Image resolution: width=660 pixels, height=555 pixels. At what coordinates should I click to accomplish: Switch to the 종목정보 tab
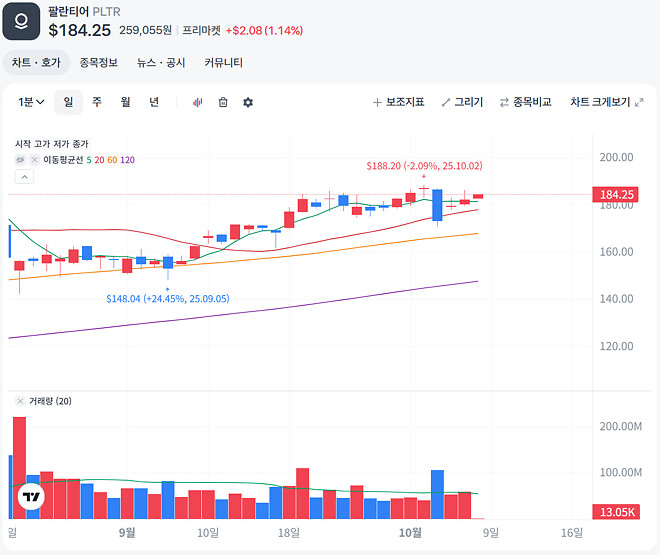click(x=99, y=63)
